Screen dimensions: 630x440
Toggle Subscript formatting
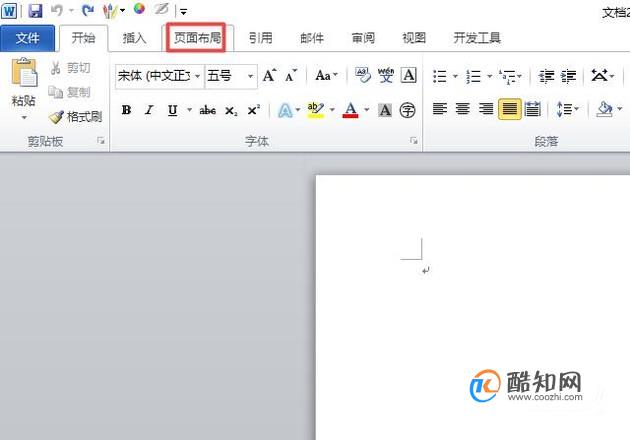click(231, 111)
